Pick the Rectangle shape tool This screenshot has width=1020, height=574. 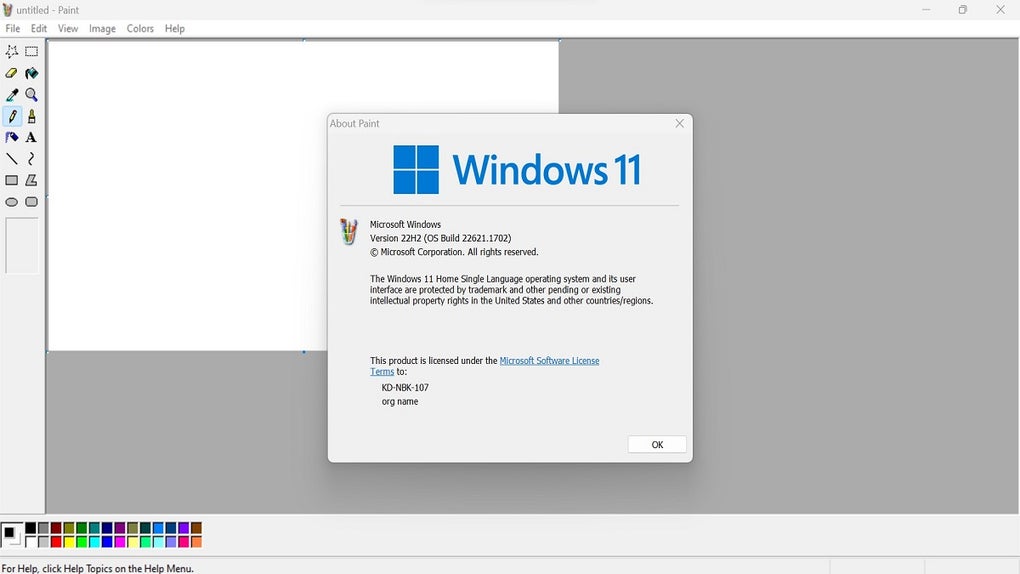click(x=12, y=180)
